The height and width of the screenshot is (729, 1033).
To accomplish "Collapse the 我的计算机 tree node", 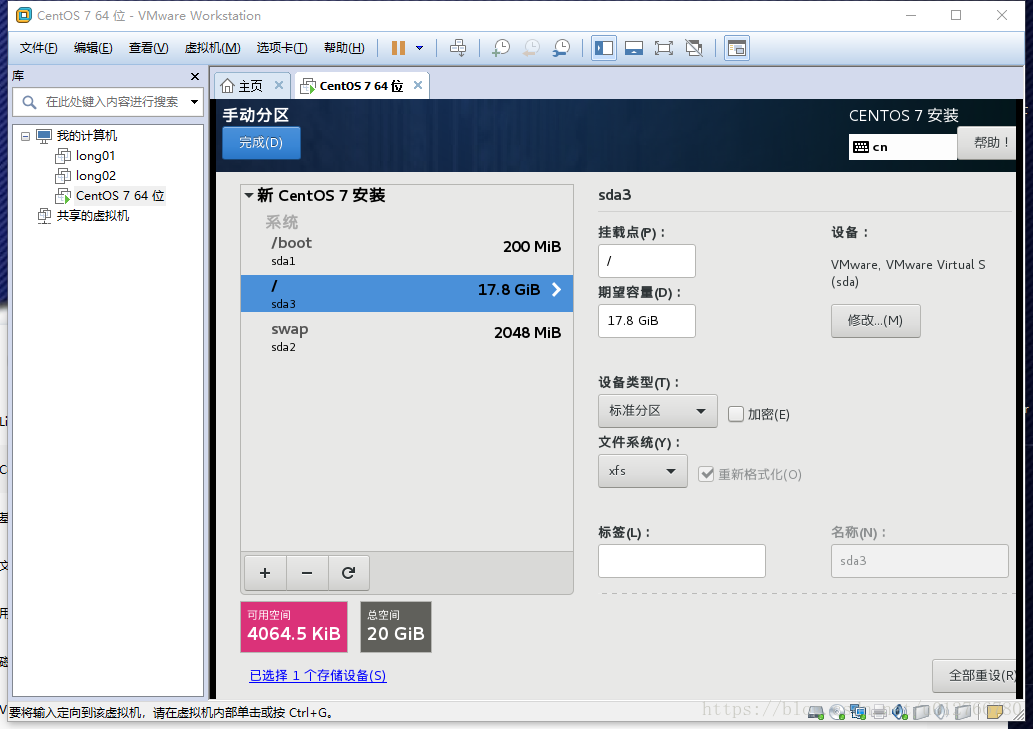I will pyautogui.click(x=25, y=136).
